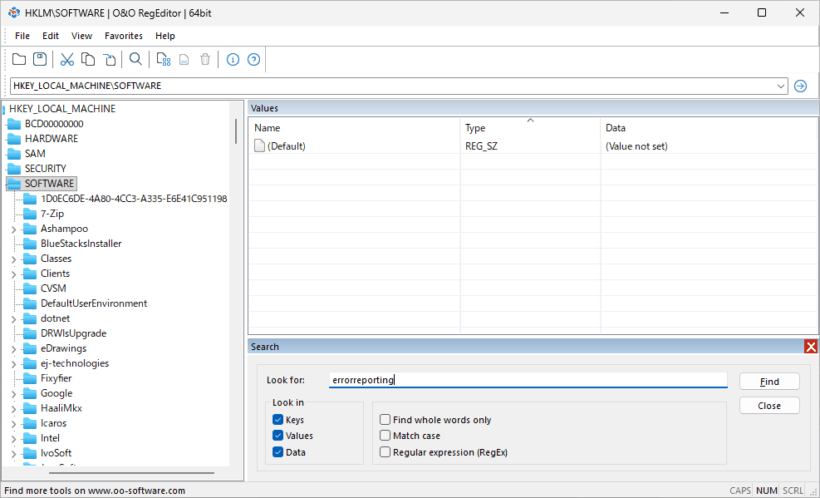
Task: Expand the HaaliMkx key
Action: pyautogui.click(x=14, y=409)
